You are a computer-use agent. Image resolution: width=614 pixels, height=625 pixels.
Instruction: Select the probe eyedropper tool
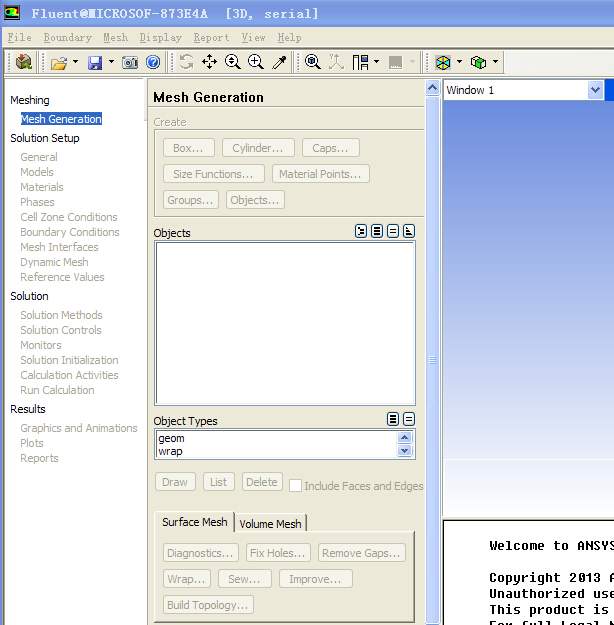click(279, 62)
